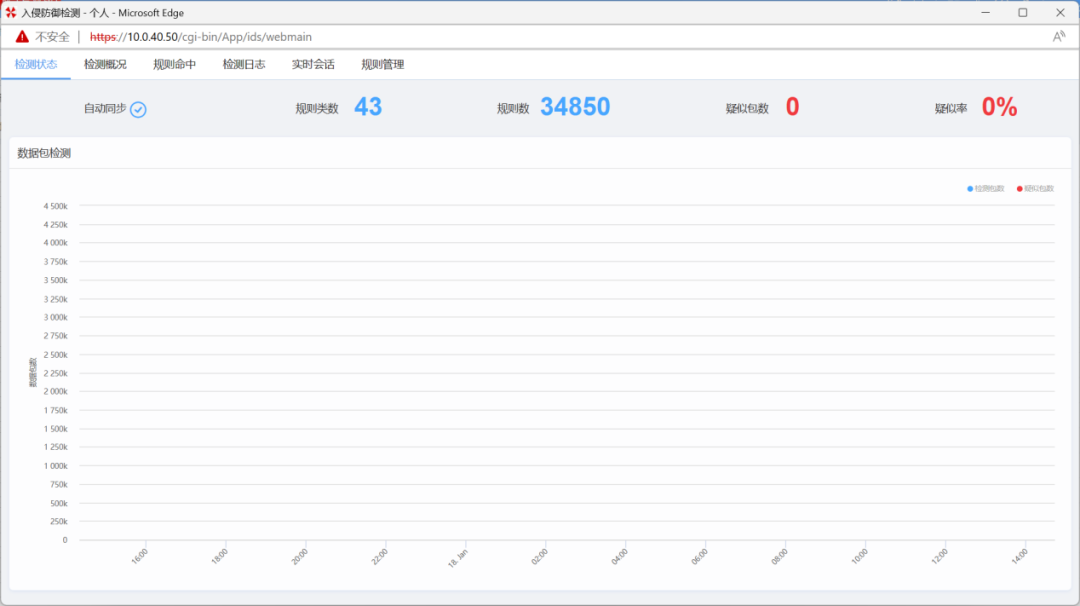Toggle the red 疑似包数 legend series
This screenshot has width=1080, height=606.
pos(1035,189)
